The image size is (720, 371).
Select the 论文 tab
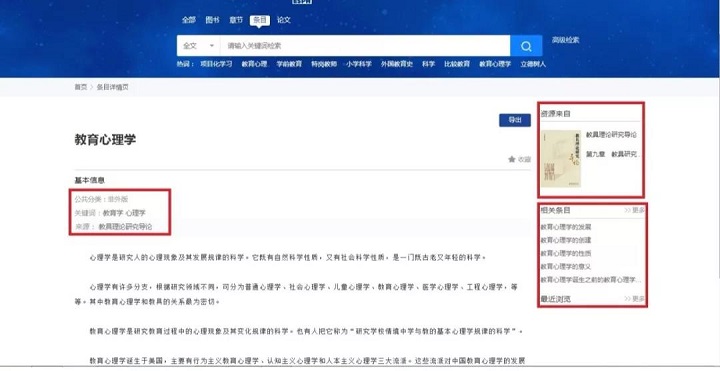(284, 20)
